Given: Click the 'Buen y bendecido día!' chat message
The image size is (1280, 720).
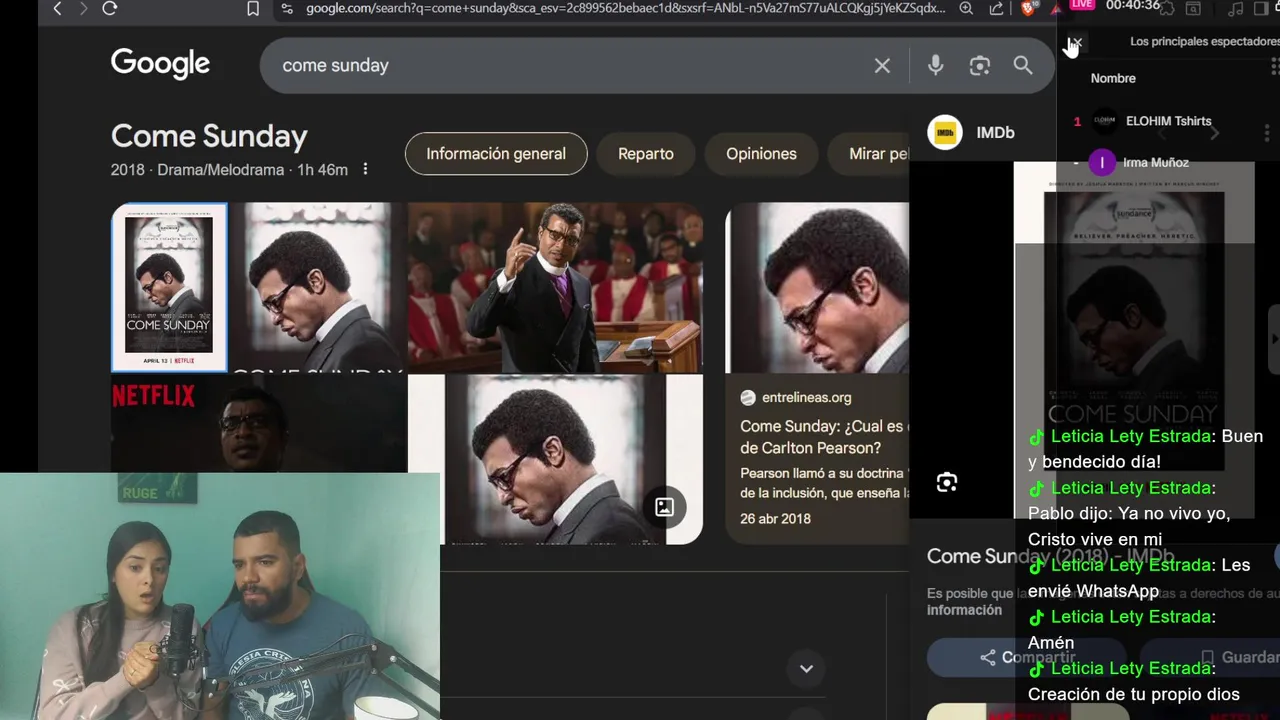Looking at the screenshot, I should (x=1146, y=449).
